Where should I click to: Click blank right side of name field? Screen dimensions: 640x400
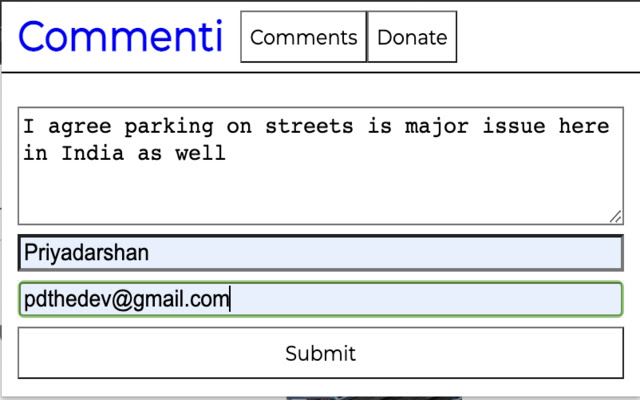coord(450,253)
